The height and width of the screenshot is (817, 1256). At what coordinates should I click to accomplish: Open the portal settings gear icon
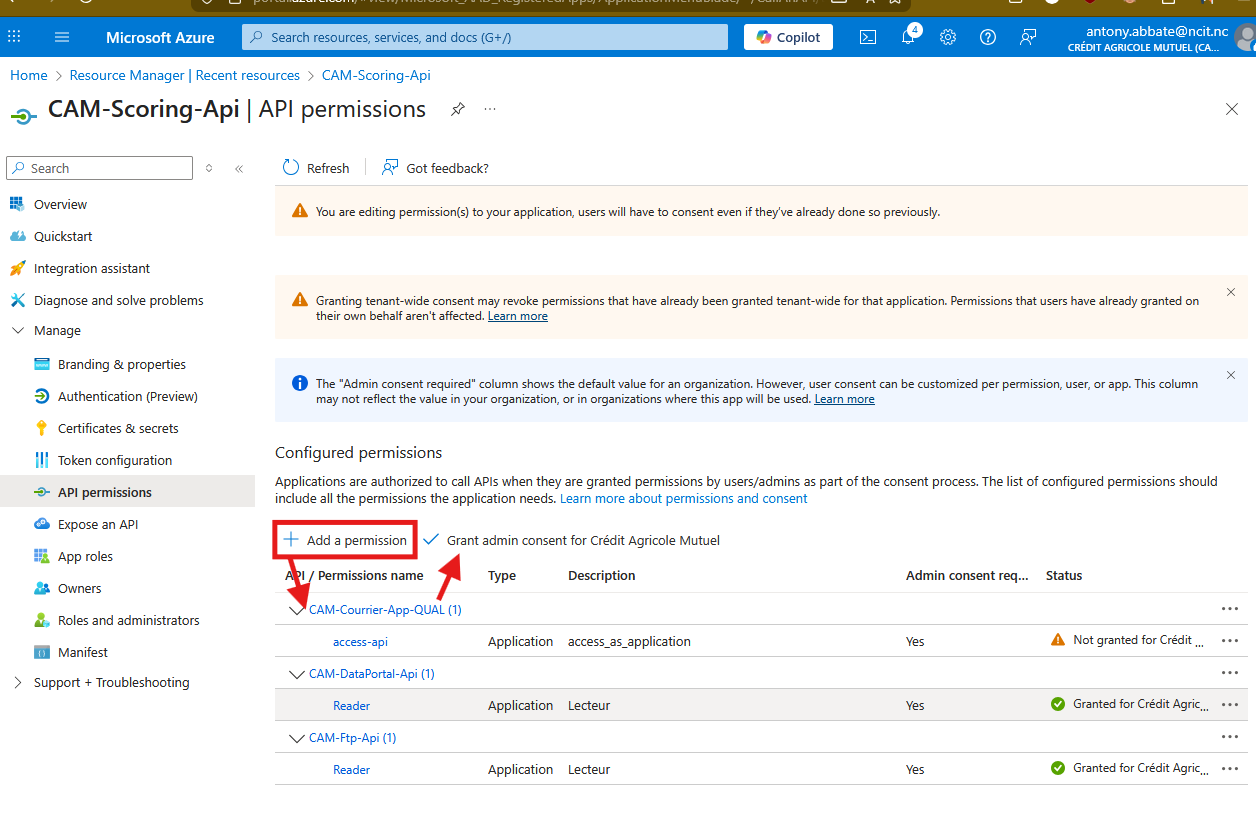point(948,37)
